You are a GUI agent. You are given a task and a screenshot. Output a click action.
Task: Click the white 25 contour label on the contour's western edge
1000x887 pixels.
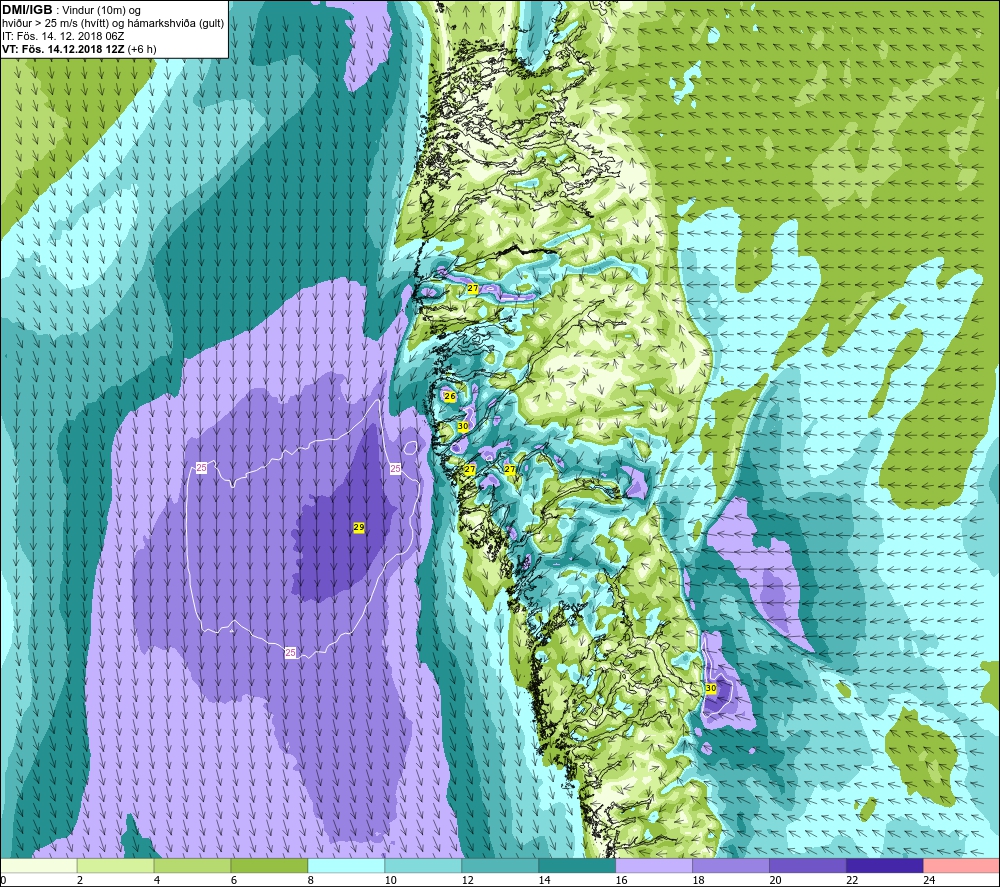click(x=202, y=468)
